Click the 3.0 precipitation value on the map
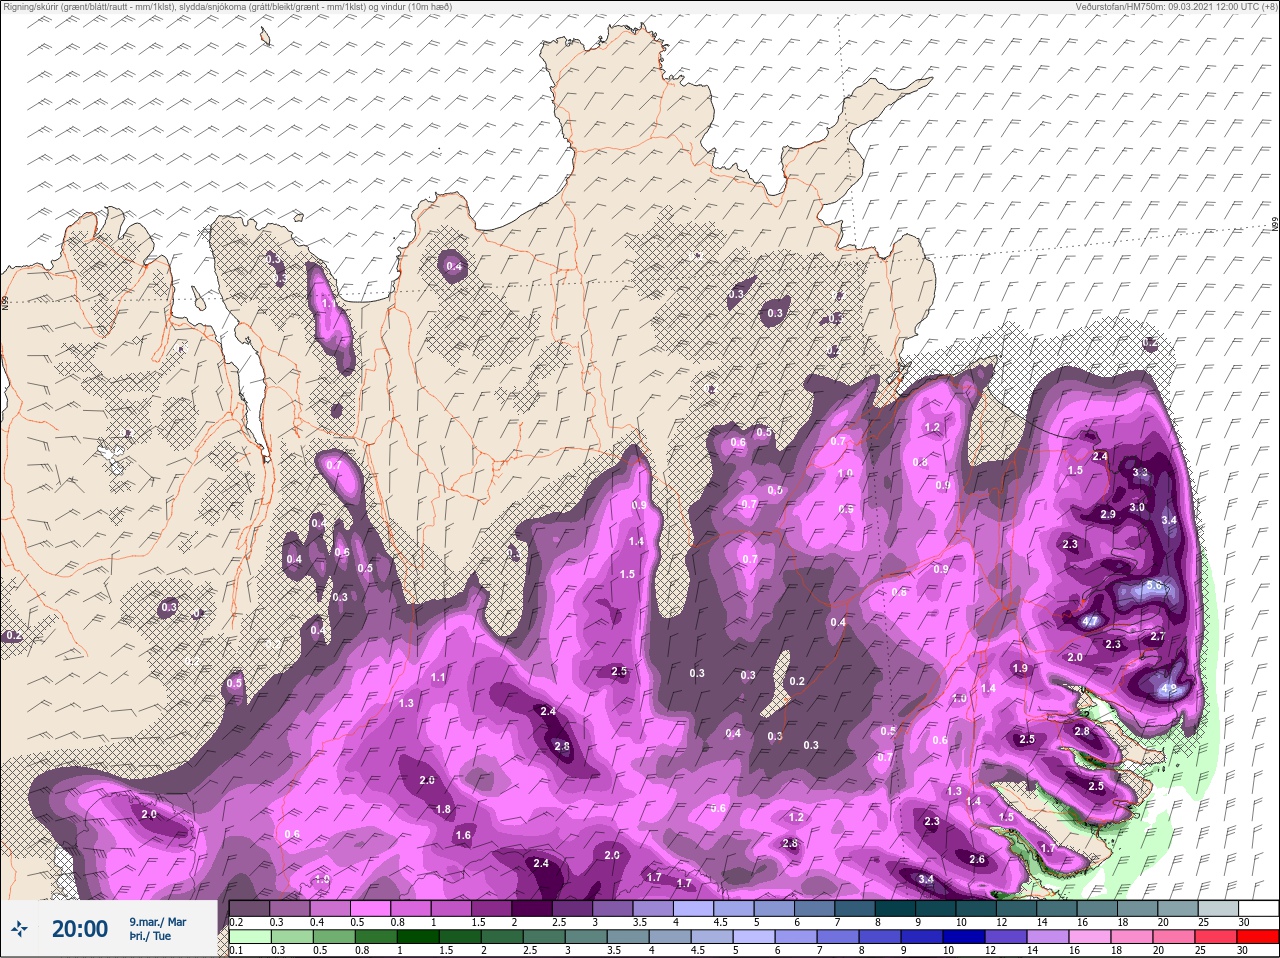The height and width of the screenshot is (958, 1280). pyautogui.click(x=1137, y=507)
